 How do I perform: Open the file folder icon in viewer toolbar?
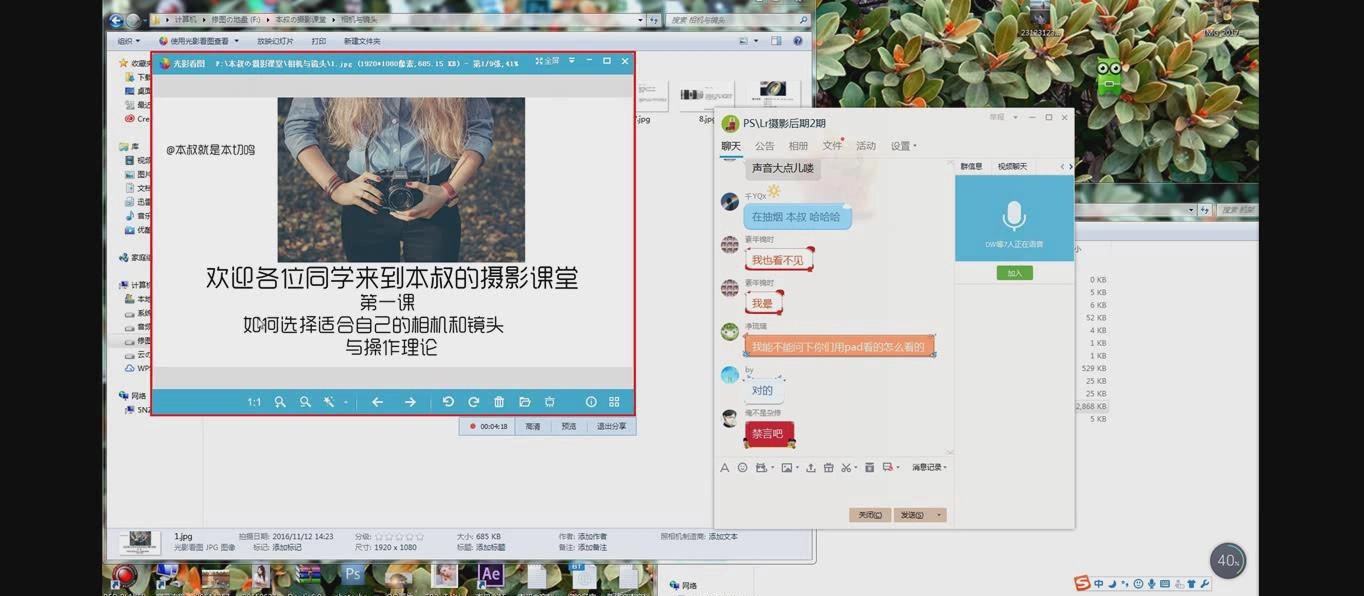[x=524, y=402]
